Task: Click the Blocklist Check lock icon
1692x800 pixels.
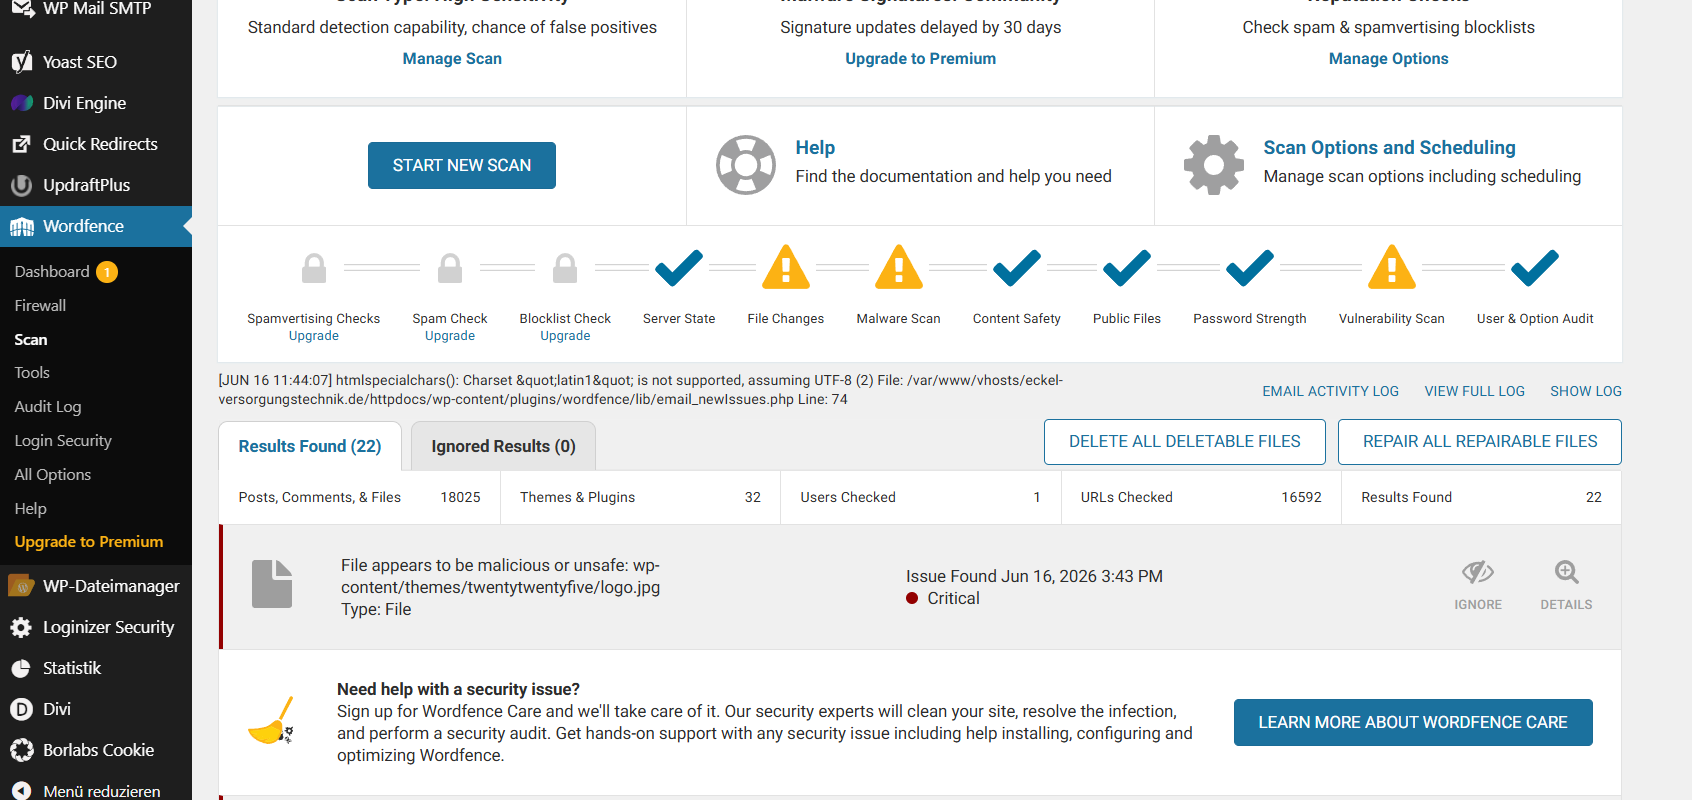Action: [565, 268]
